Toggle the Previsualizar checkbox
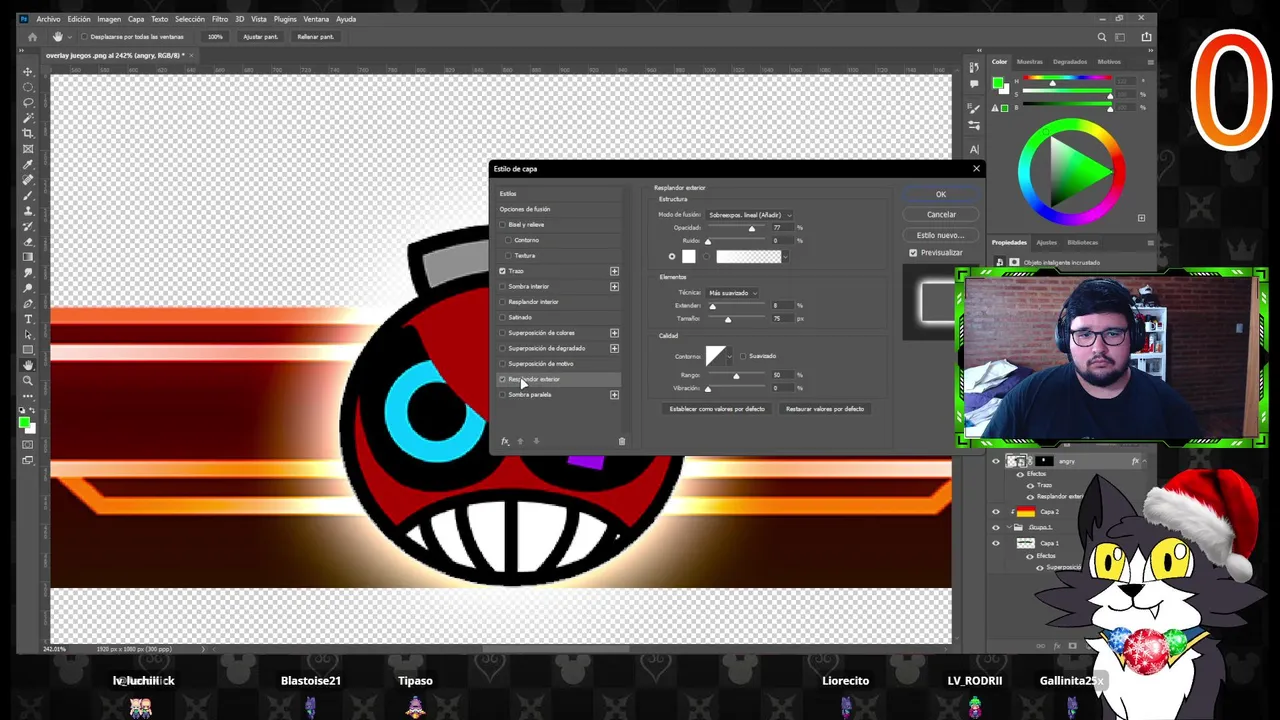Screen dimensions: 1280x720 pyautogui.click(x=913, y=253)
